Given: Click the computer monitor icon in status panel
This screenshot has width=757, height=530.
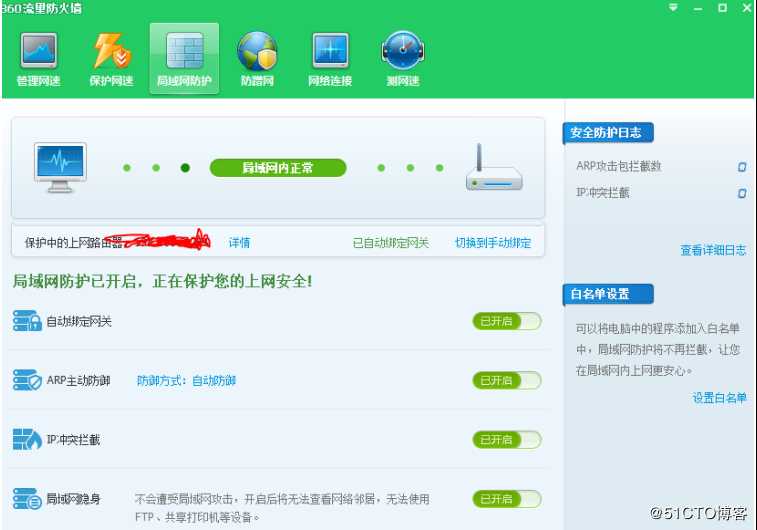Looking at the screenshot, I should tap(60, 167).
